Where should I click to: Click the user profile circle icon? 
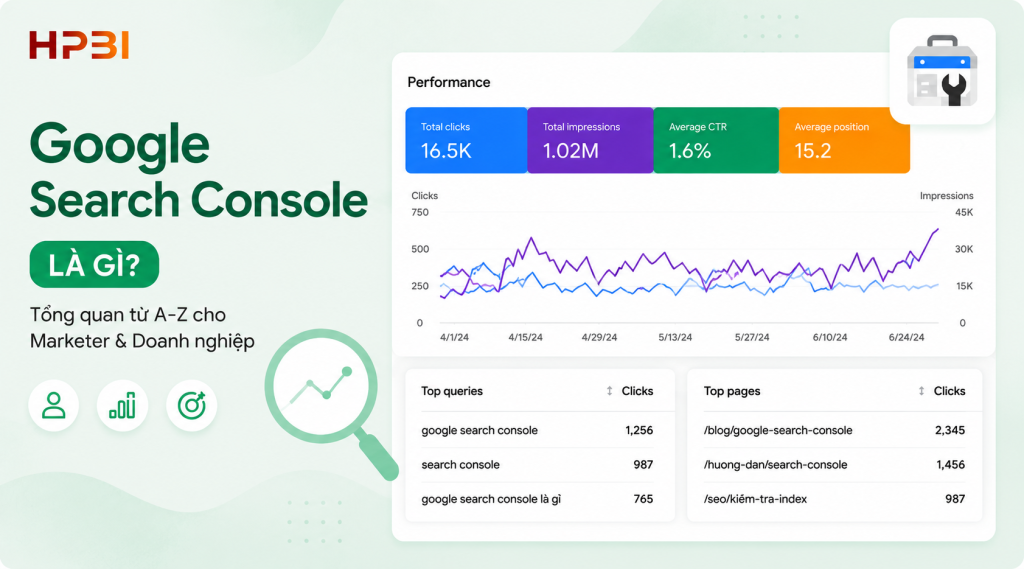tap(54, 406)
